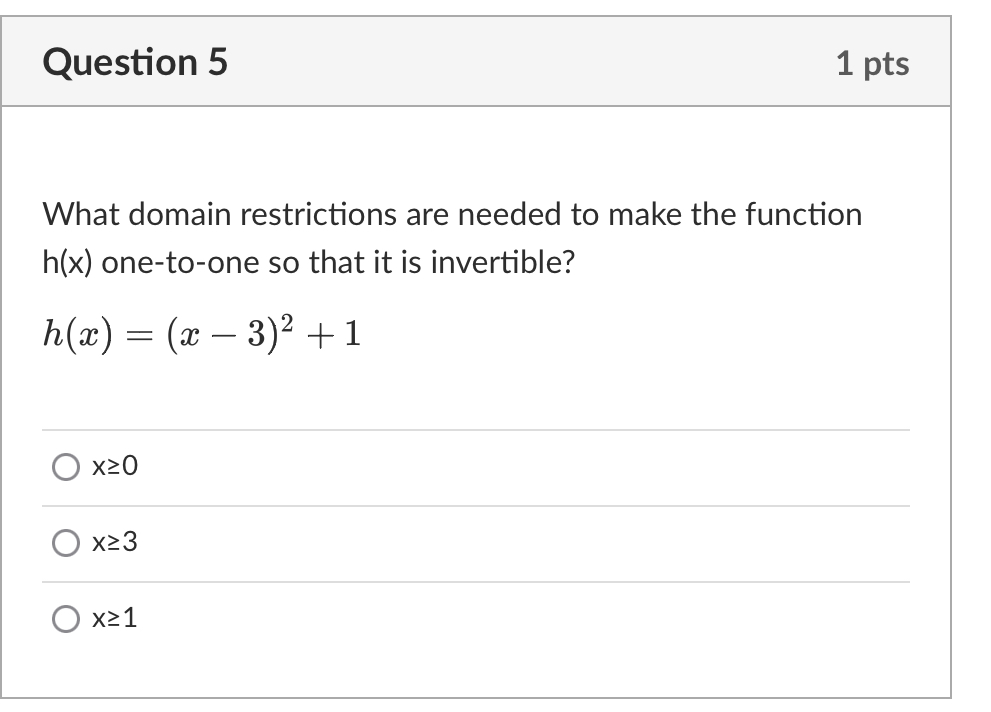Screen dimensions: 991x712
Task: Click the 'one-to-one so that it is invertible' line
Action: (308, 262)
